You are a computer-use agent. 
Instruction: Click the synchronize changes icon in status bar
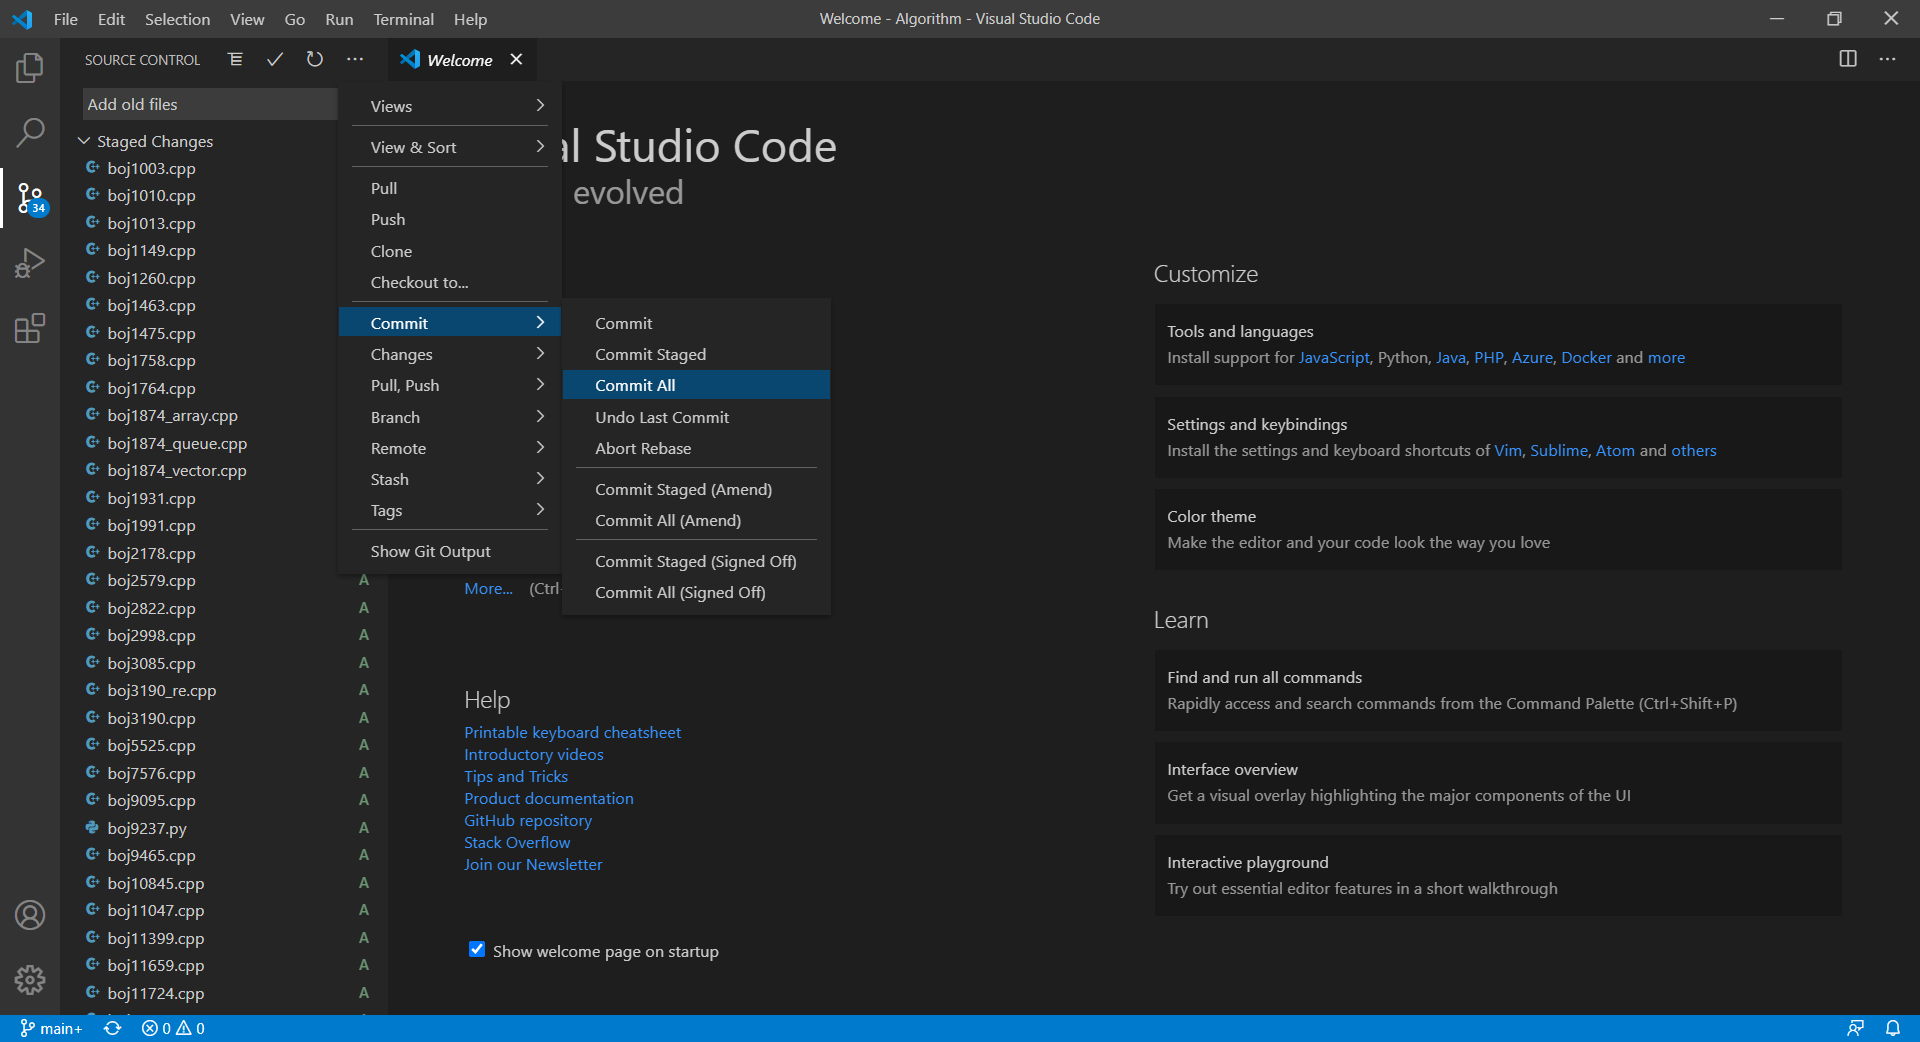[x=113, y=1028]
